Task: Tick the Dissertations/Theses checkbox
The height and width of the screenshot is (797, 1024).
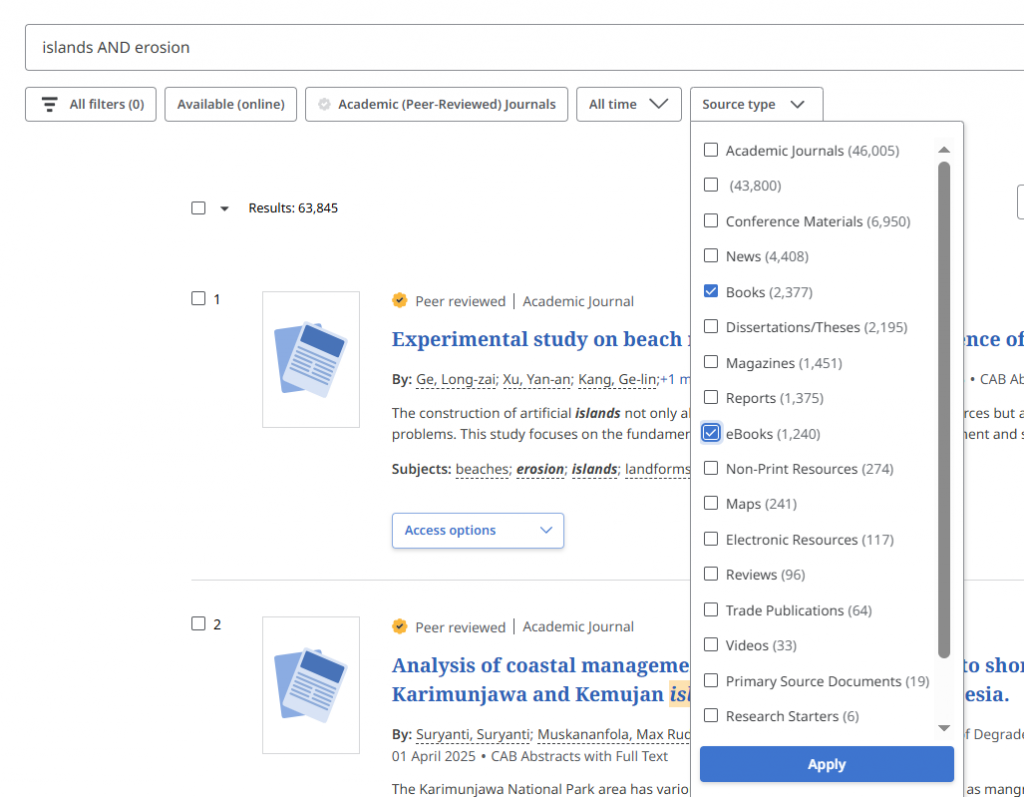Action: click(711, 327)
